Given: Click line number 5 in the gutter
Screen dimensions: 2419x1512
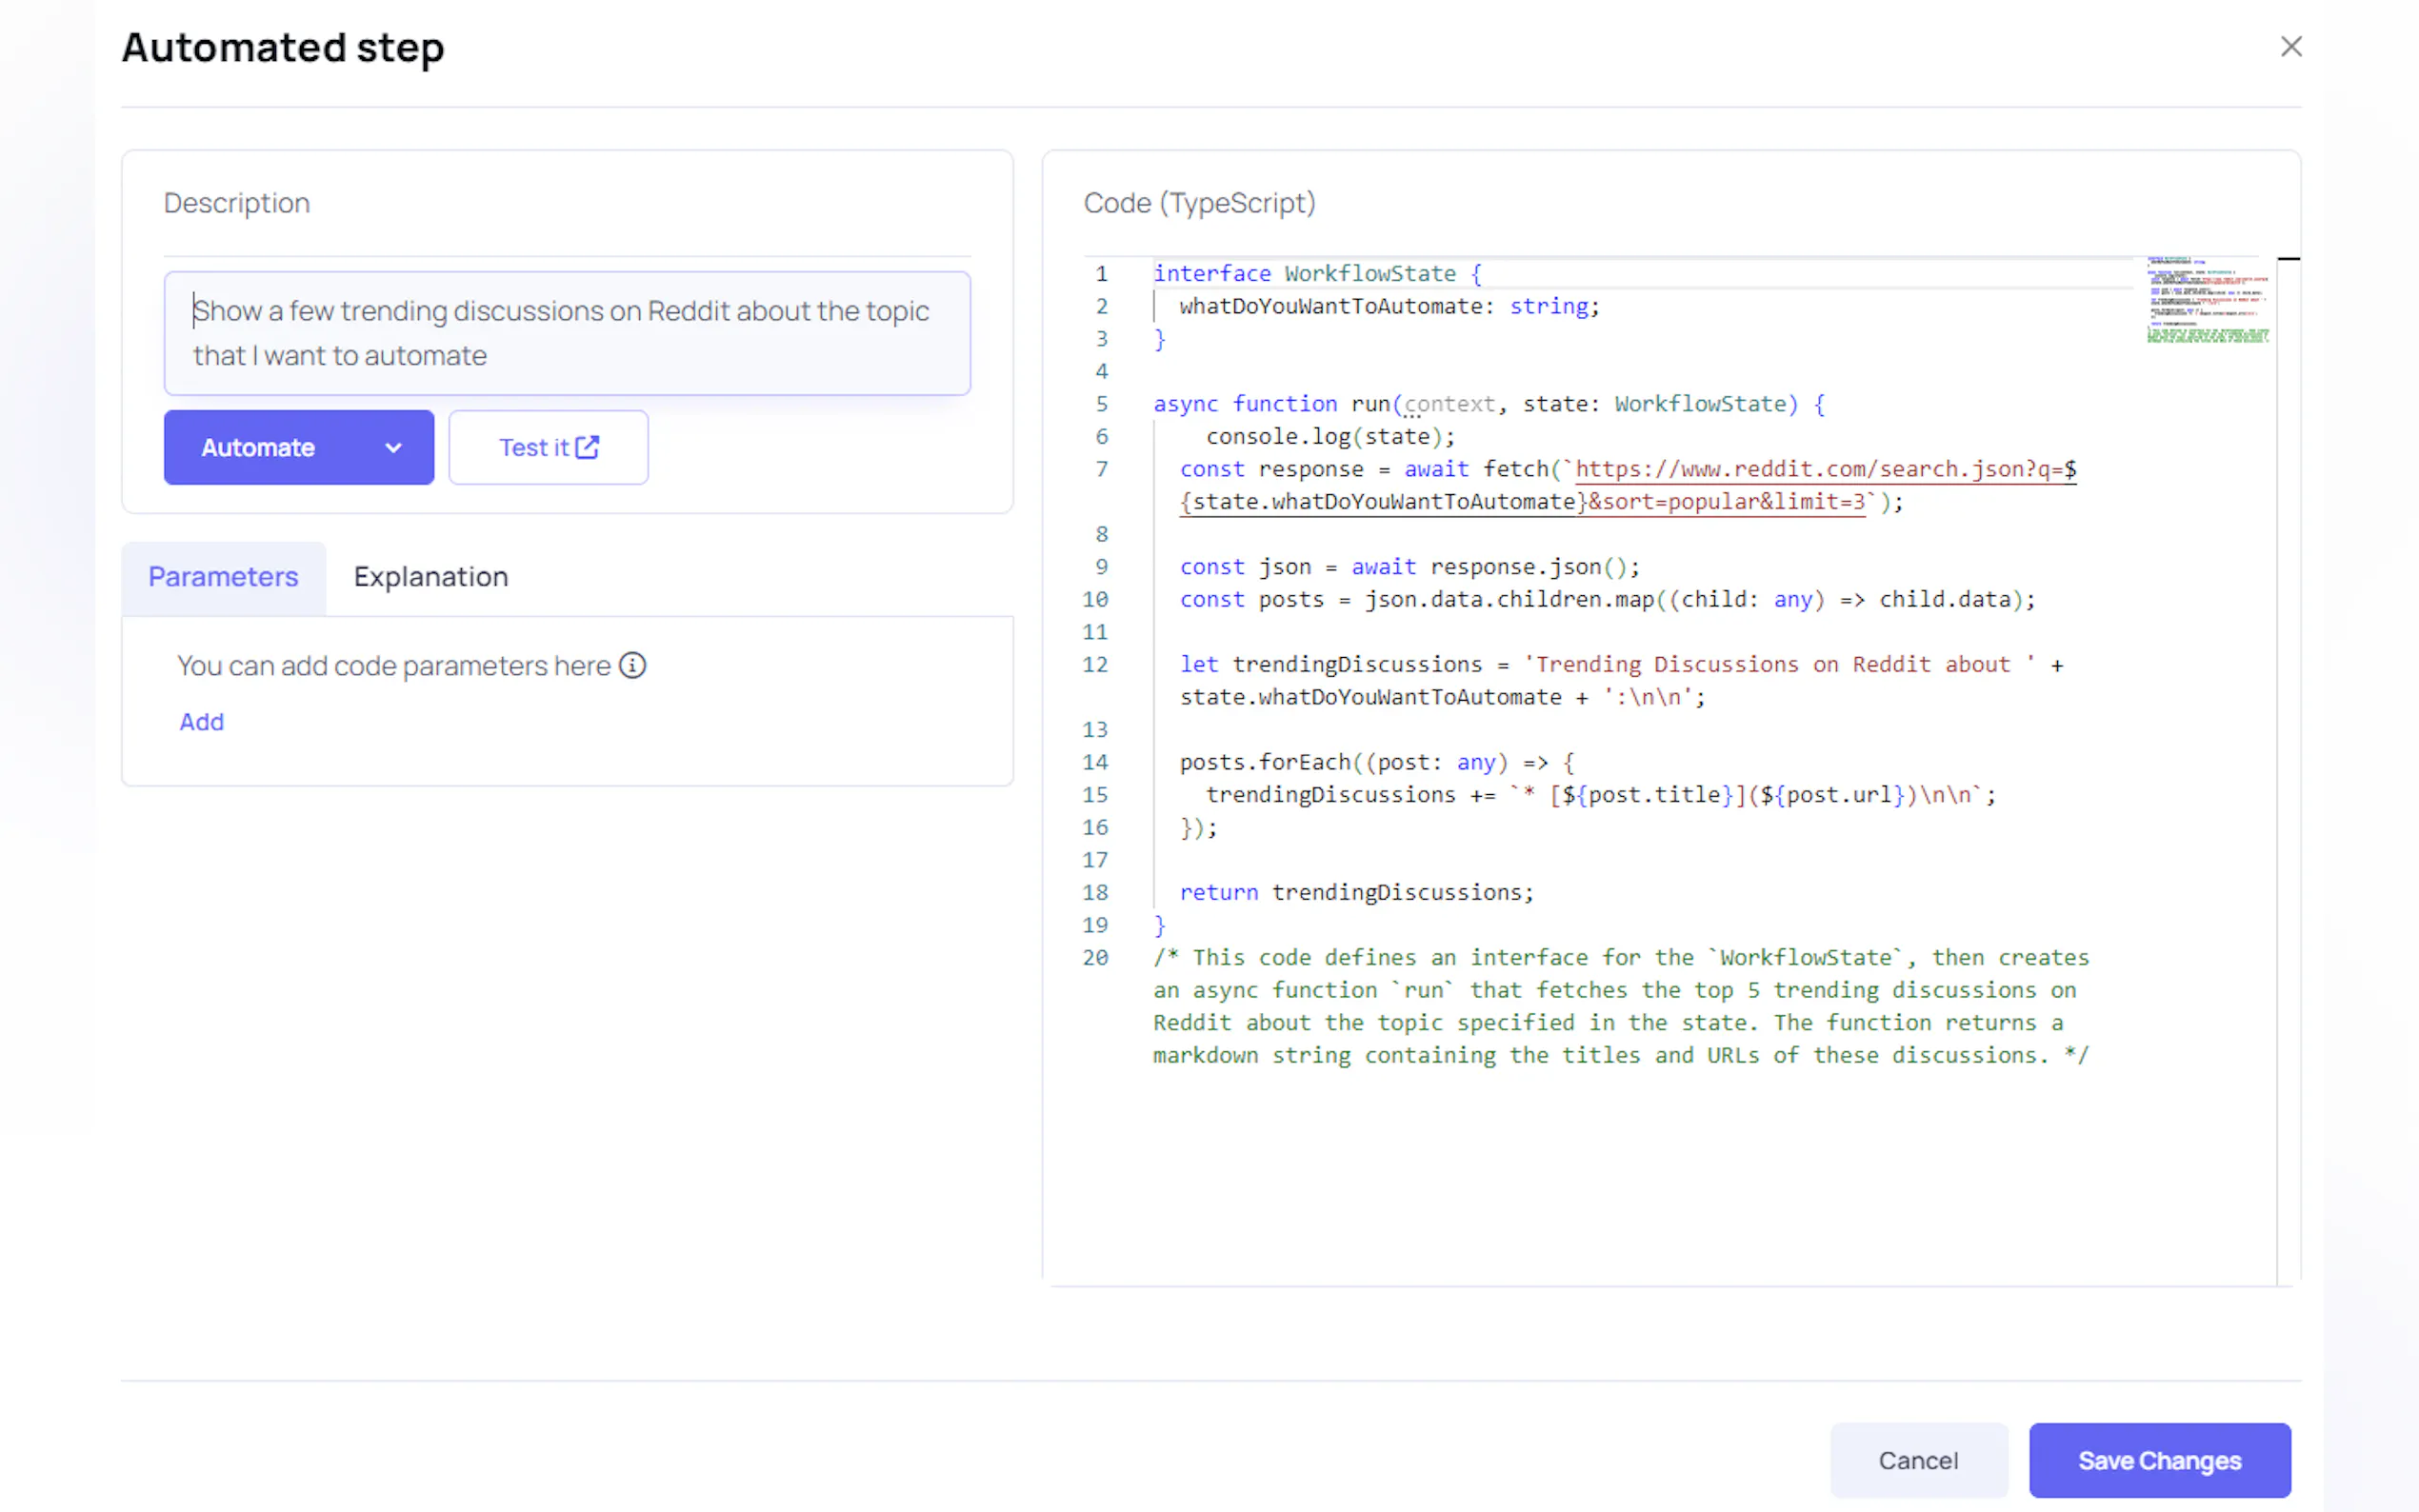Looking at the screenshot, I should pyautogui.click(x=1101, y=404).
